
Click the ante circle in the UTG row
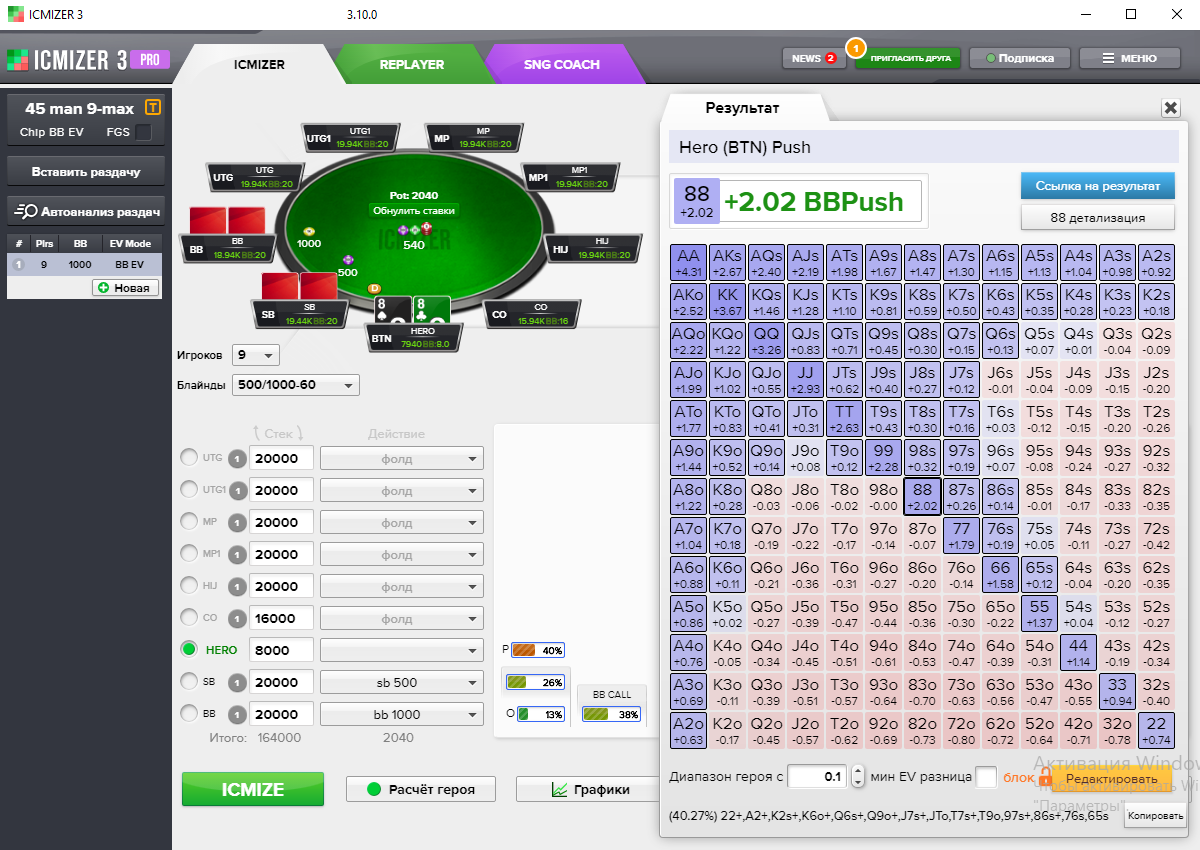coord(237,458)
